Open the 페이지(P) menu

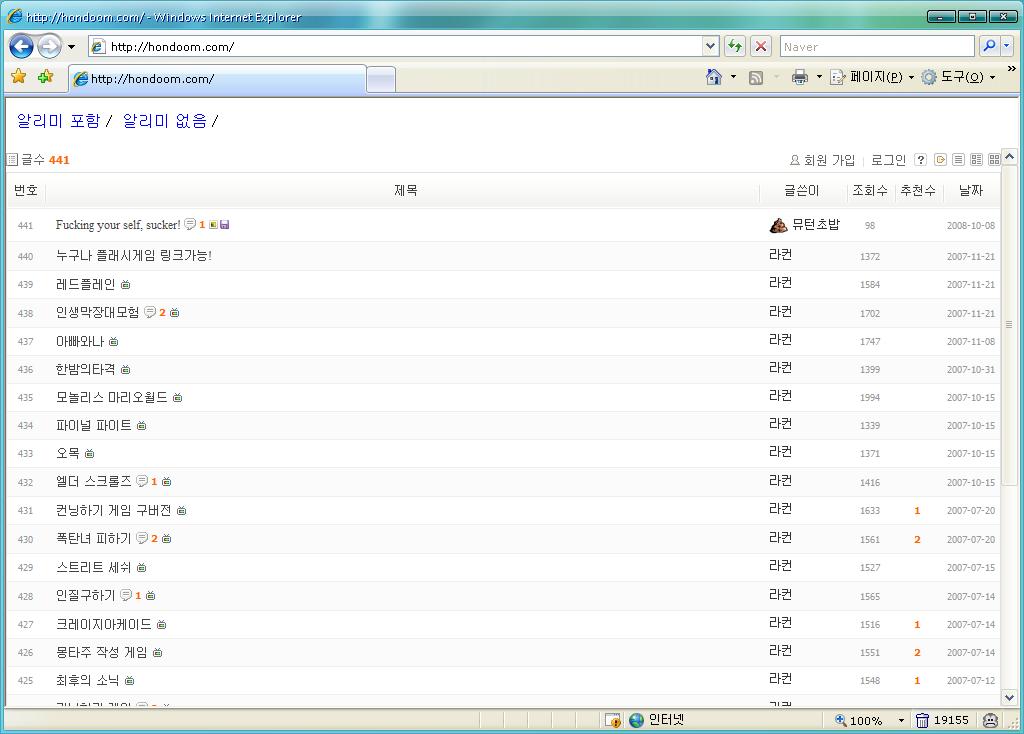(871, 77)
